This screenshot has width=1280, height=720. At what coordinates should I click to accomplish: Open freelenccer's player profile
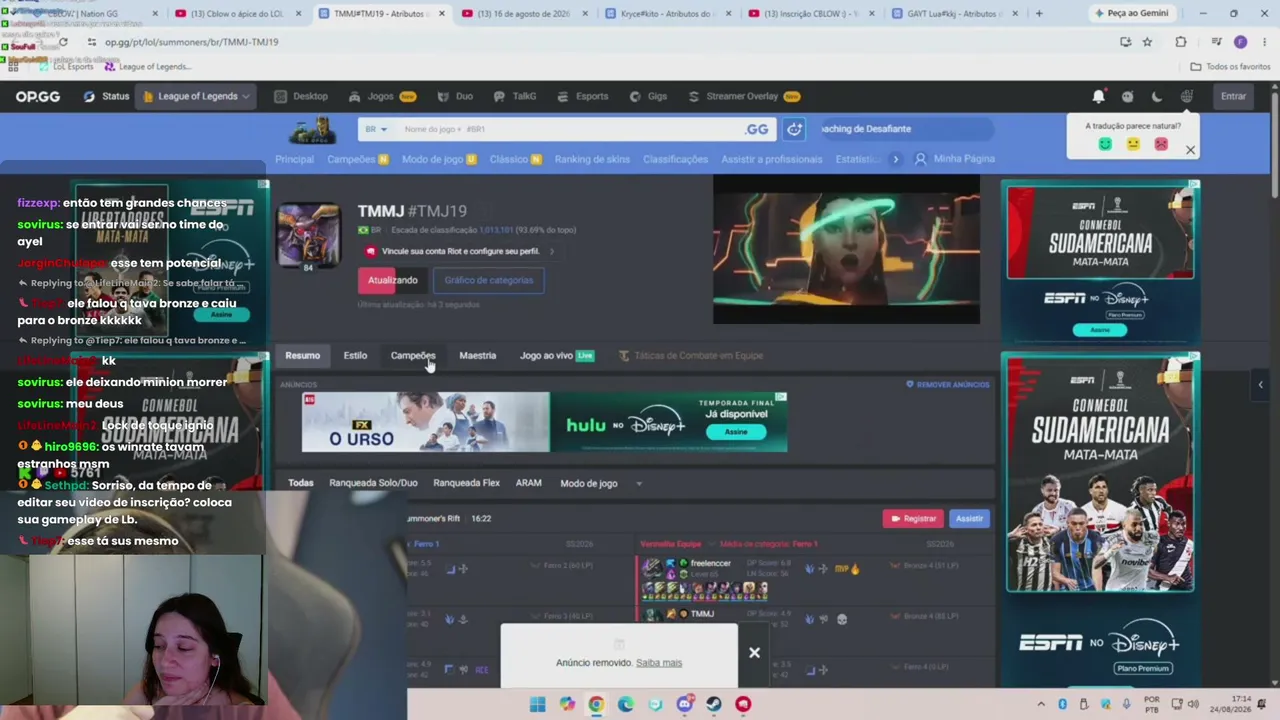710,563
